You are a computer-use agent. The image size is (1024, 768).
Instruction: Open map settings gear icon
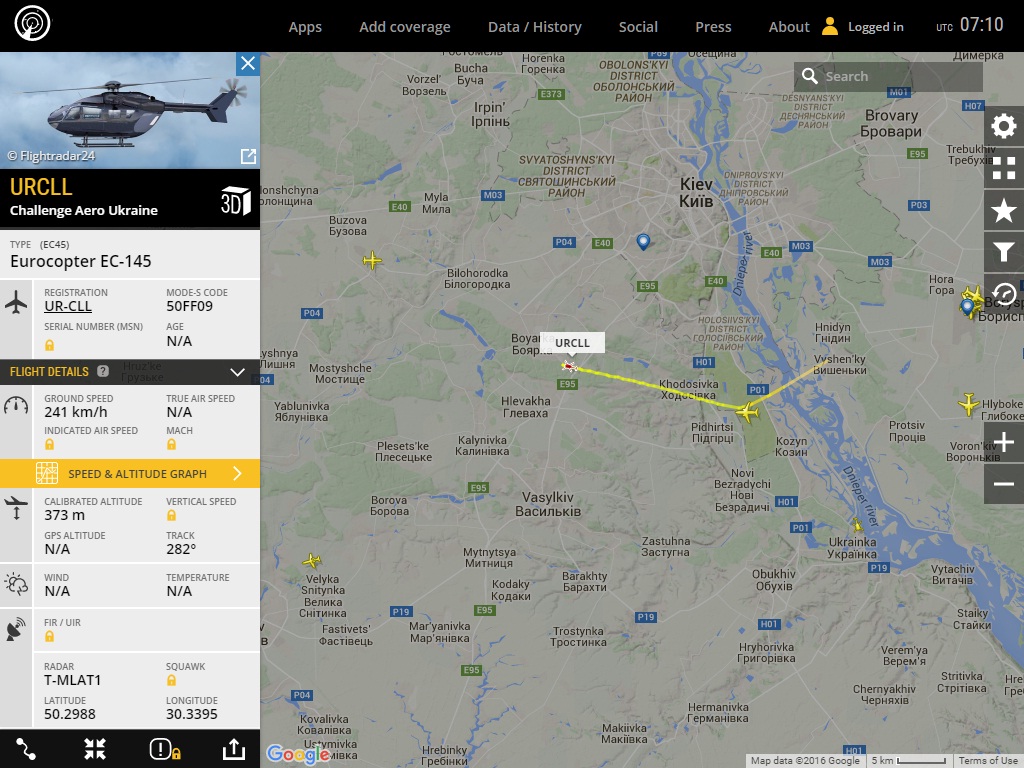pyautogui.click(x=1004, y=126)
